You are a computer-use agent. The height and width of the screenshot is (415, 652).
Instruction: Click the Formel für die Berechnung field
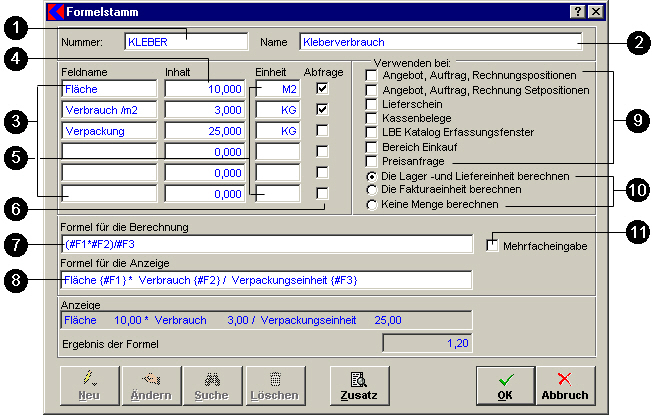(x=265, y=245)
